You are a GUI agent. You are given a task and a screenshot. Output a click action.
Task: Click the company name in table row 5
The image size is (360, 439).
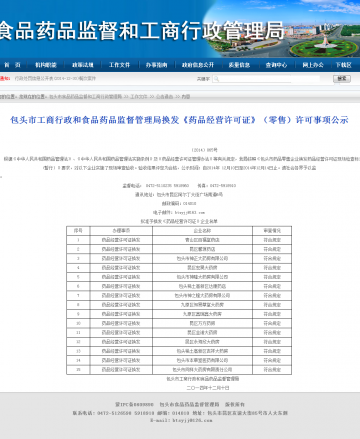[x=202, y=277]
